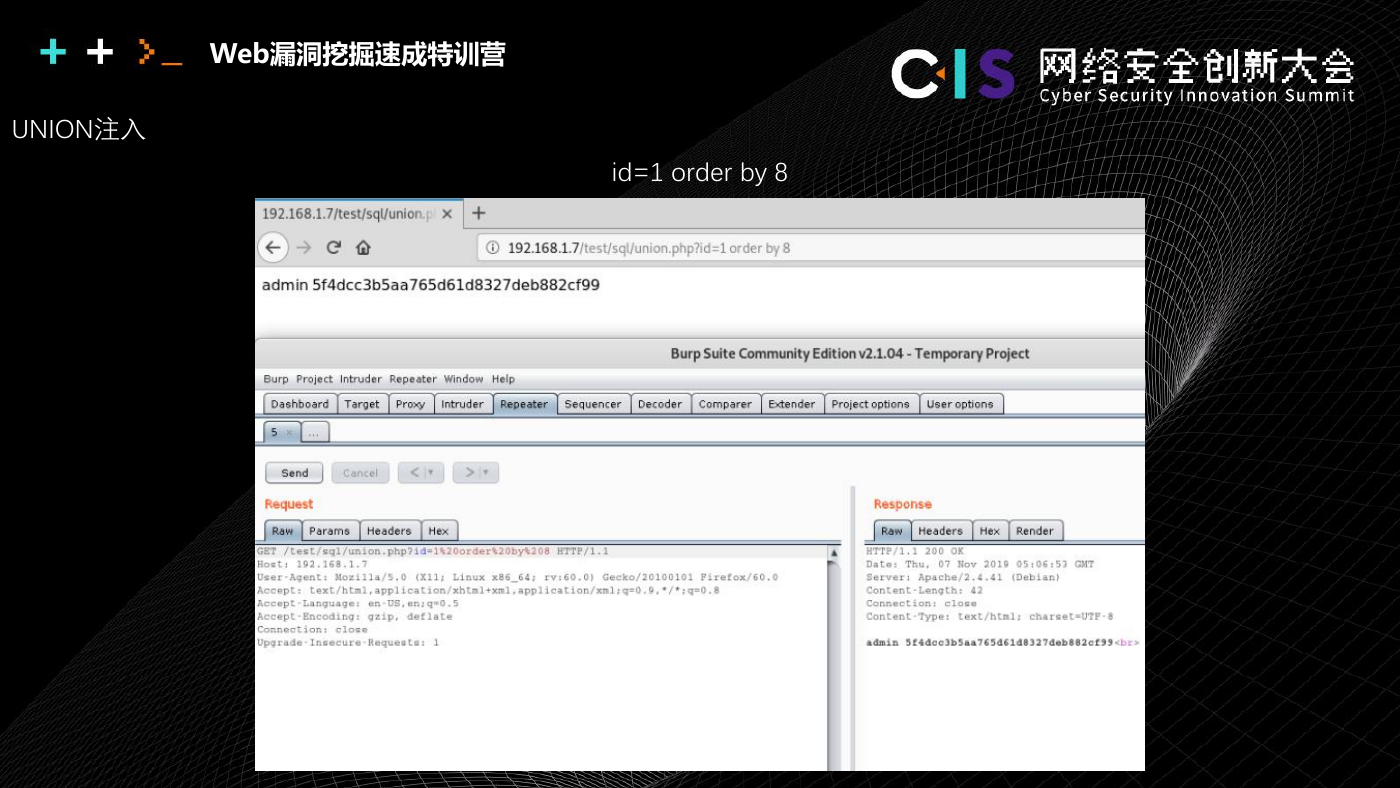1400x788 pixels.
Task: Click the GET /test/sql/union.php request line
Action: [x=432, y=552]
